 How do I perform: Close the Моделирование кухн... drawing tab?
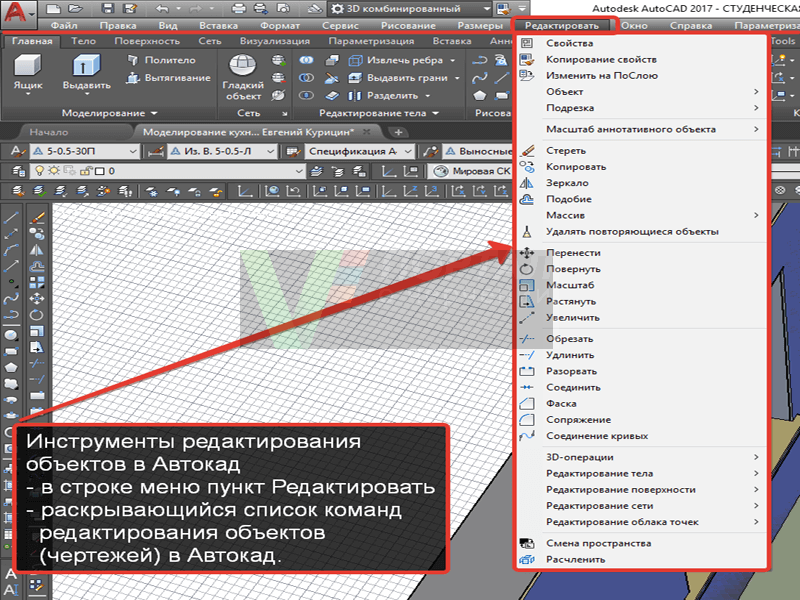coord(366,132)
